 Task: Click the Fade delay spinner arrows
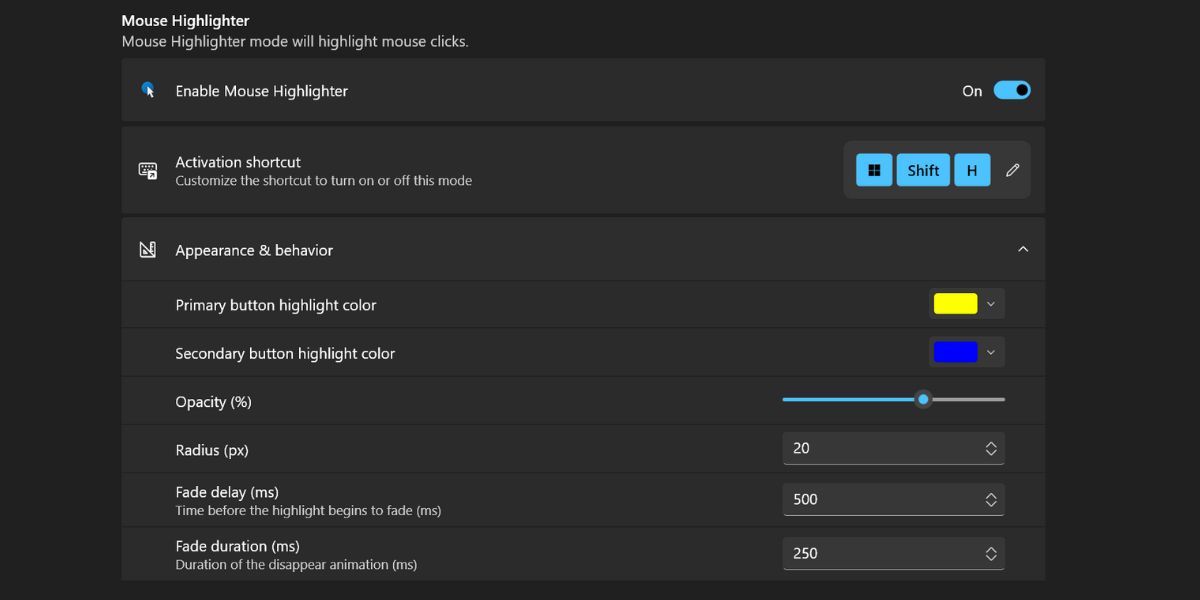click(991, 499)
